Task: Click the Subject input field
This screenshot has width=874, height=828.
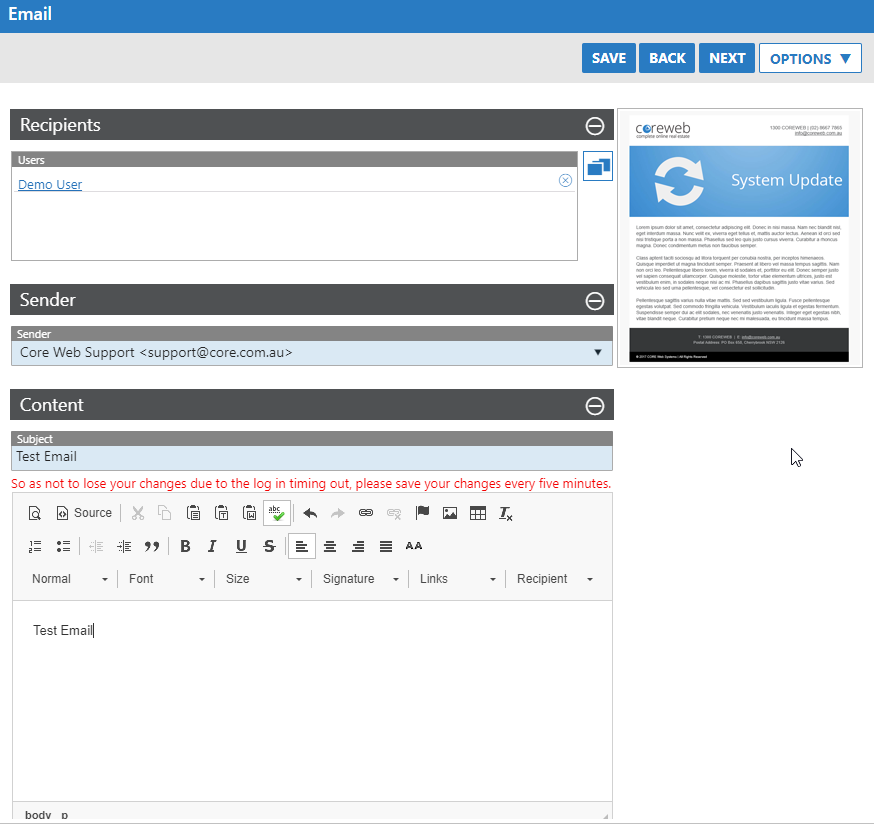Action: 311,457
